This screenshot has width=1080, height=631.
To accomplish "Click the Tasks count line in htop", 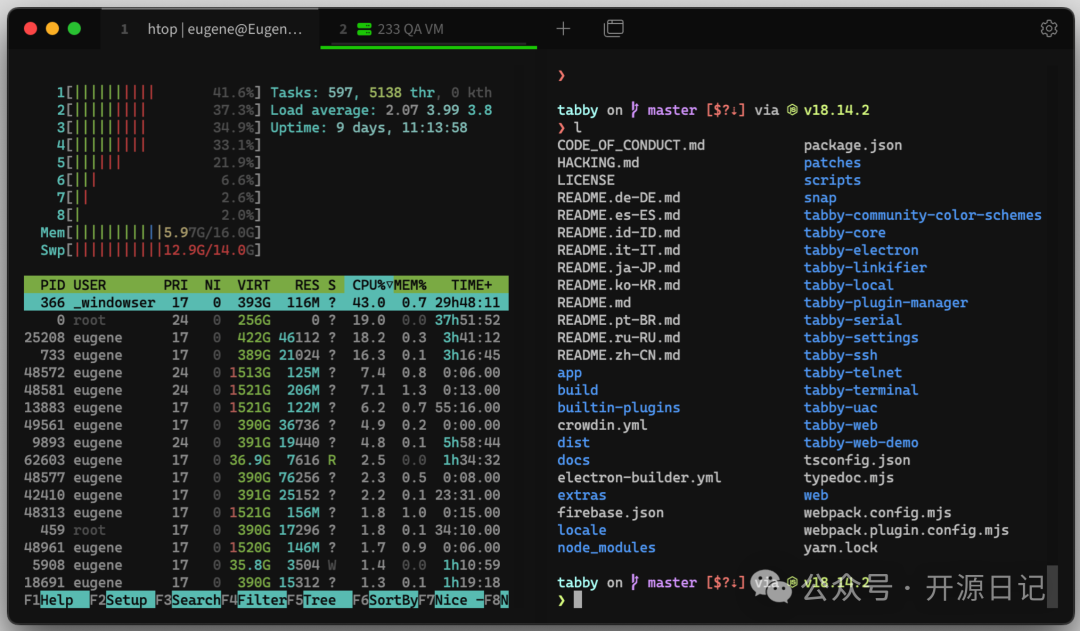I will pyautogui.click(x=381, y=92).
